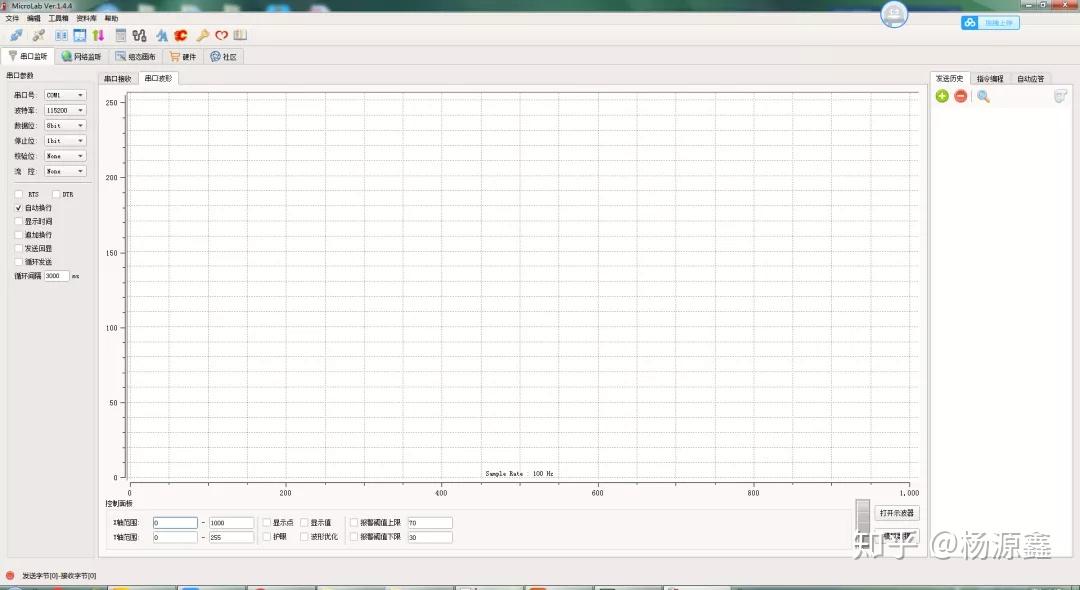Click the trash clear icon in right panel
Screen dimensions: 1080x590
click(x=1061, y=96)
